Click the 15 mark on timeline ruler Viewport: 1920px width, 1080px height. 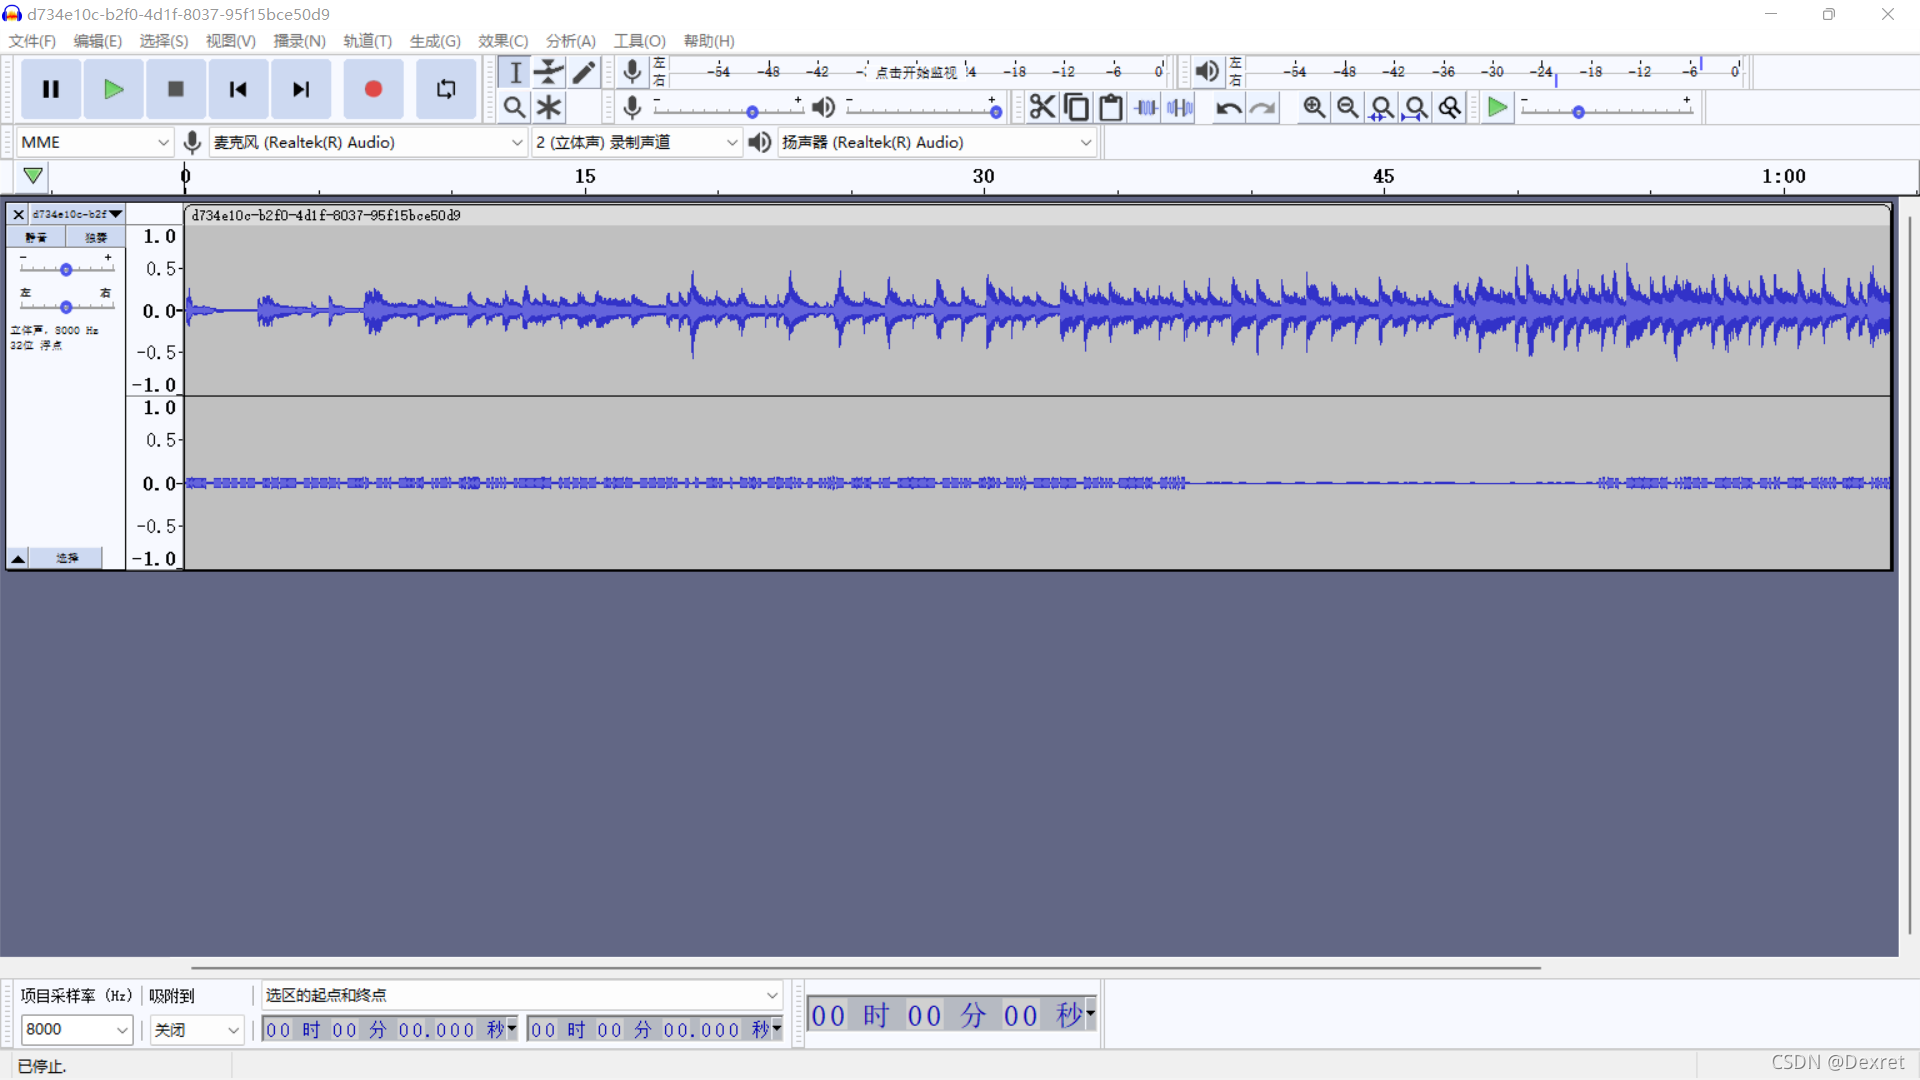(585, 177)
